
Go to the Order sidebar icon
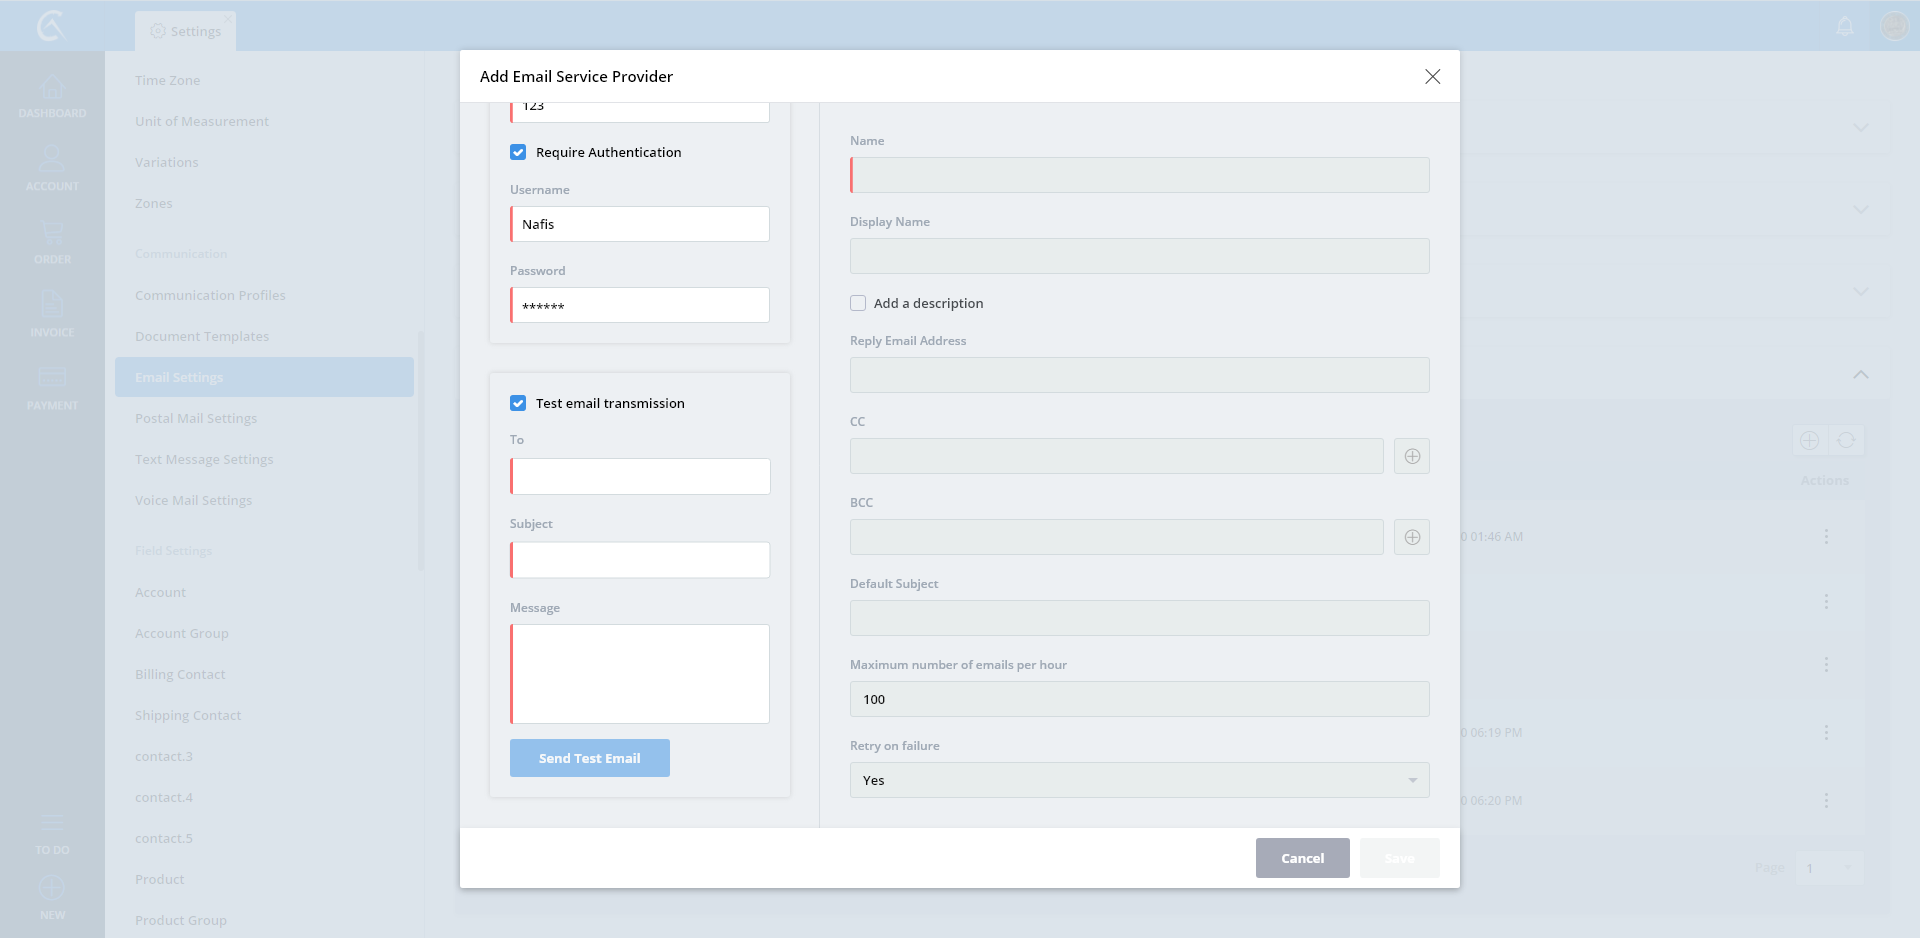click(x=52, y=242)
